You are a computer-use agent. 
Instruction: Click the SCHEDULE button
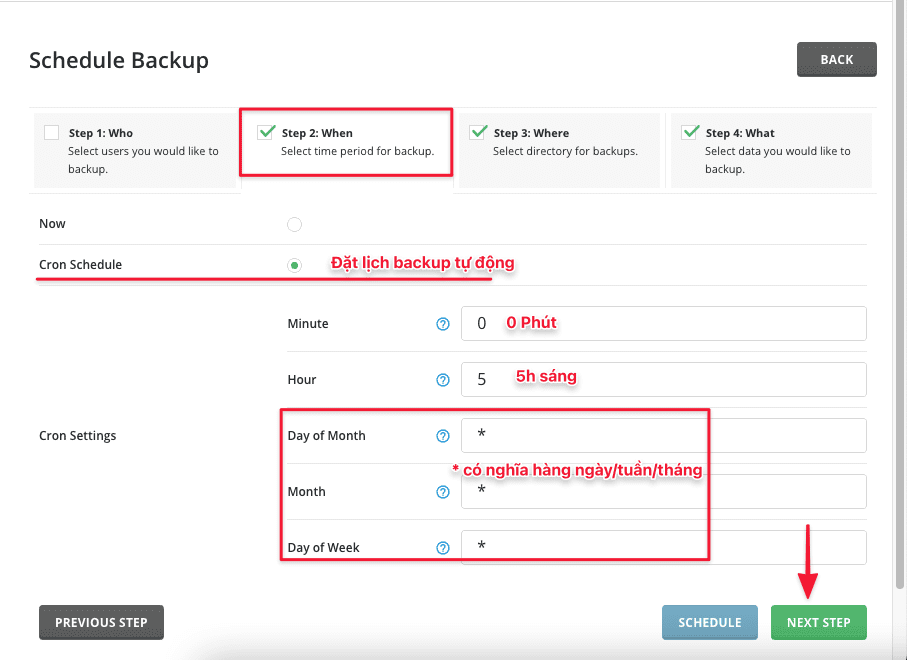[709, 622]
